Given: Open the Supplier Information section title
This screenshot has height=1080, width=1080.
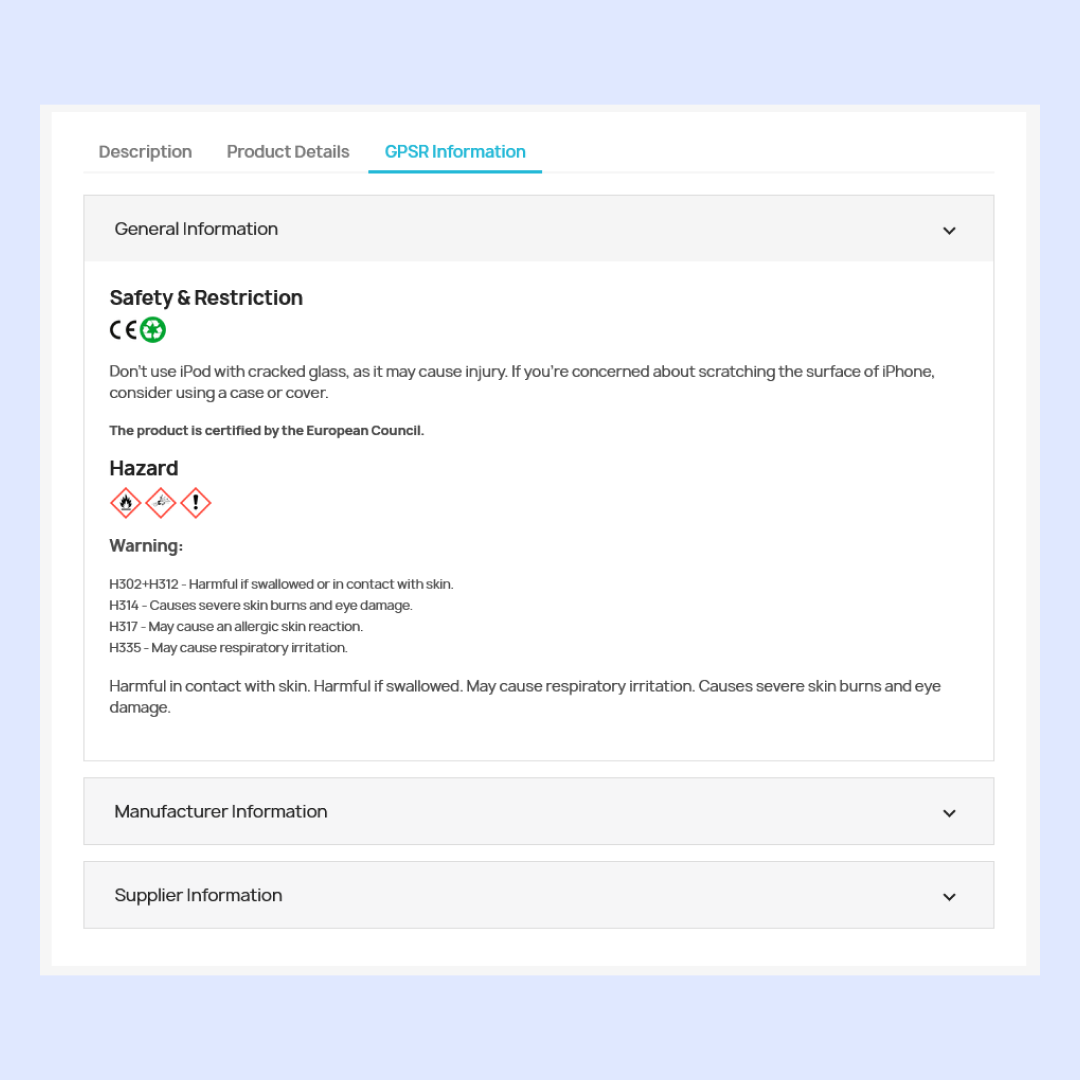Looking at the screenshot, I should pos(198,895).
